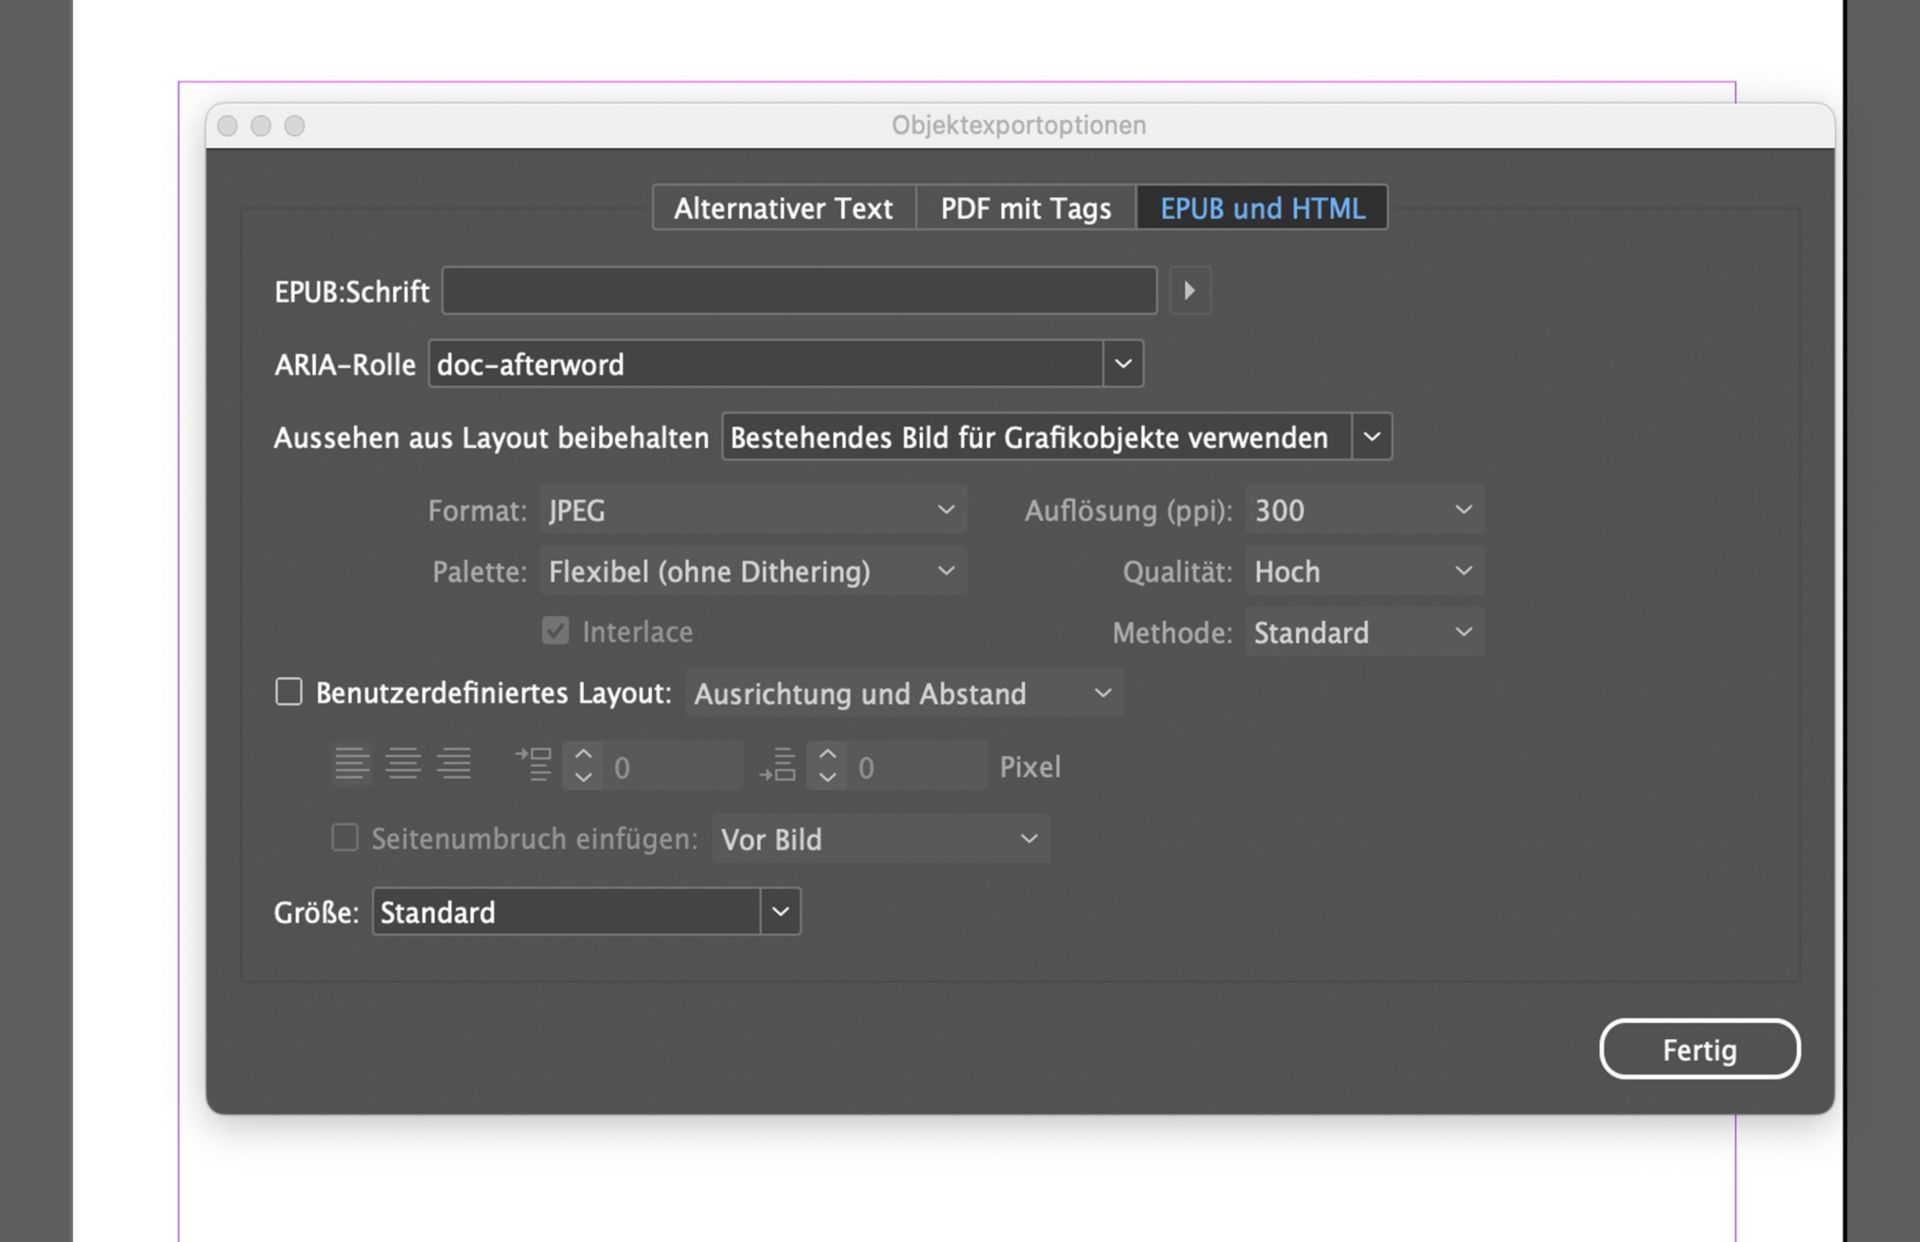1920x1242 pixels.
Task: Open the ARIA-Rolle dropdown
Action: pos(1122,364)
